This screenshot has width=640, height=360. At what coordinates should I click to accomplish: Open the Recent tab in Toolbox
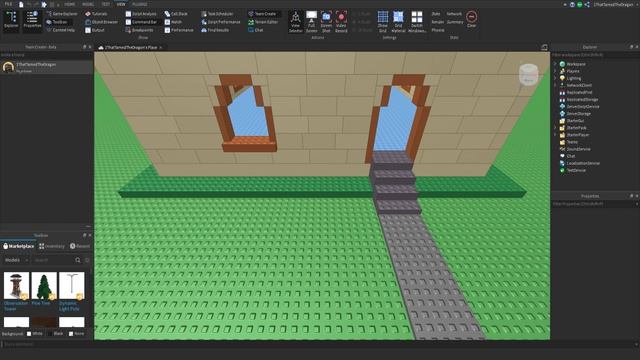[x=80, y=246]
